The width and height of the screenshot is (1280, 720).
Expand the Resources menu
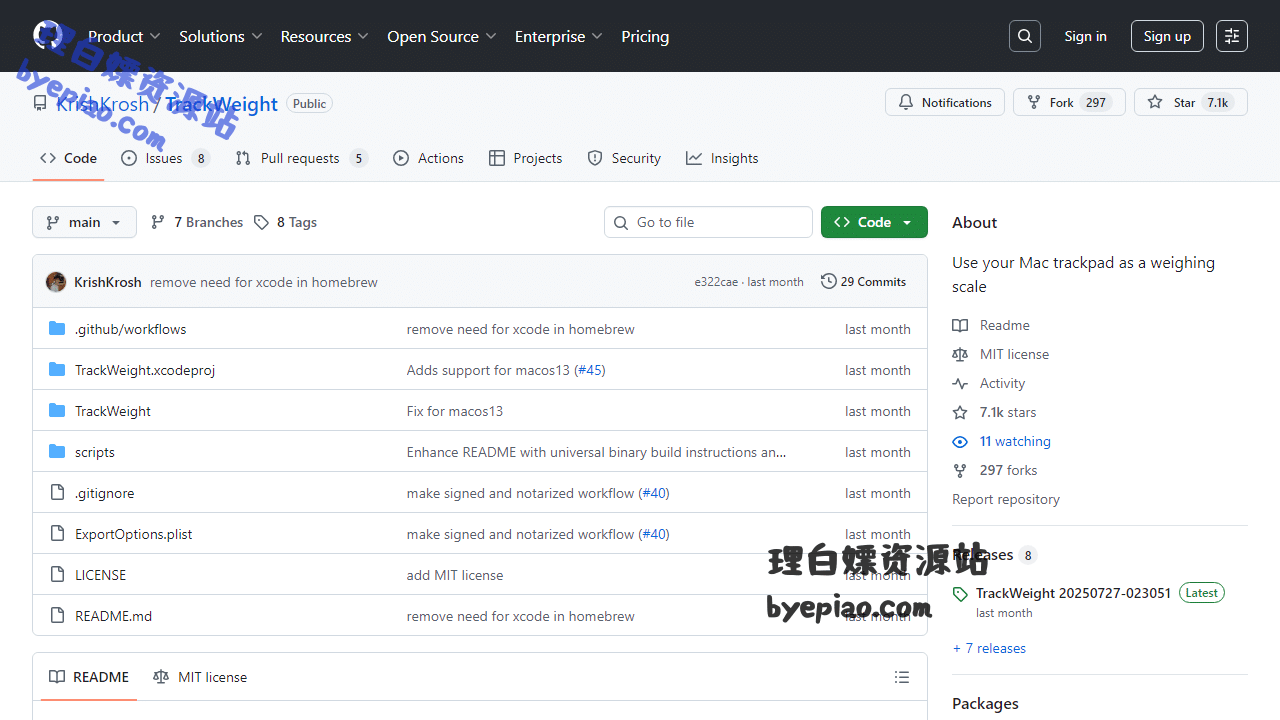(x=324, y=36)
